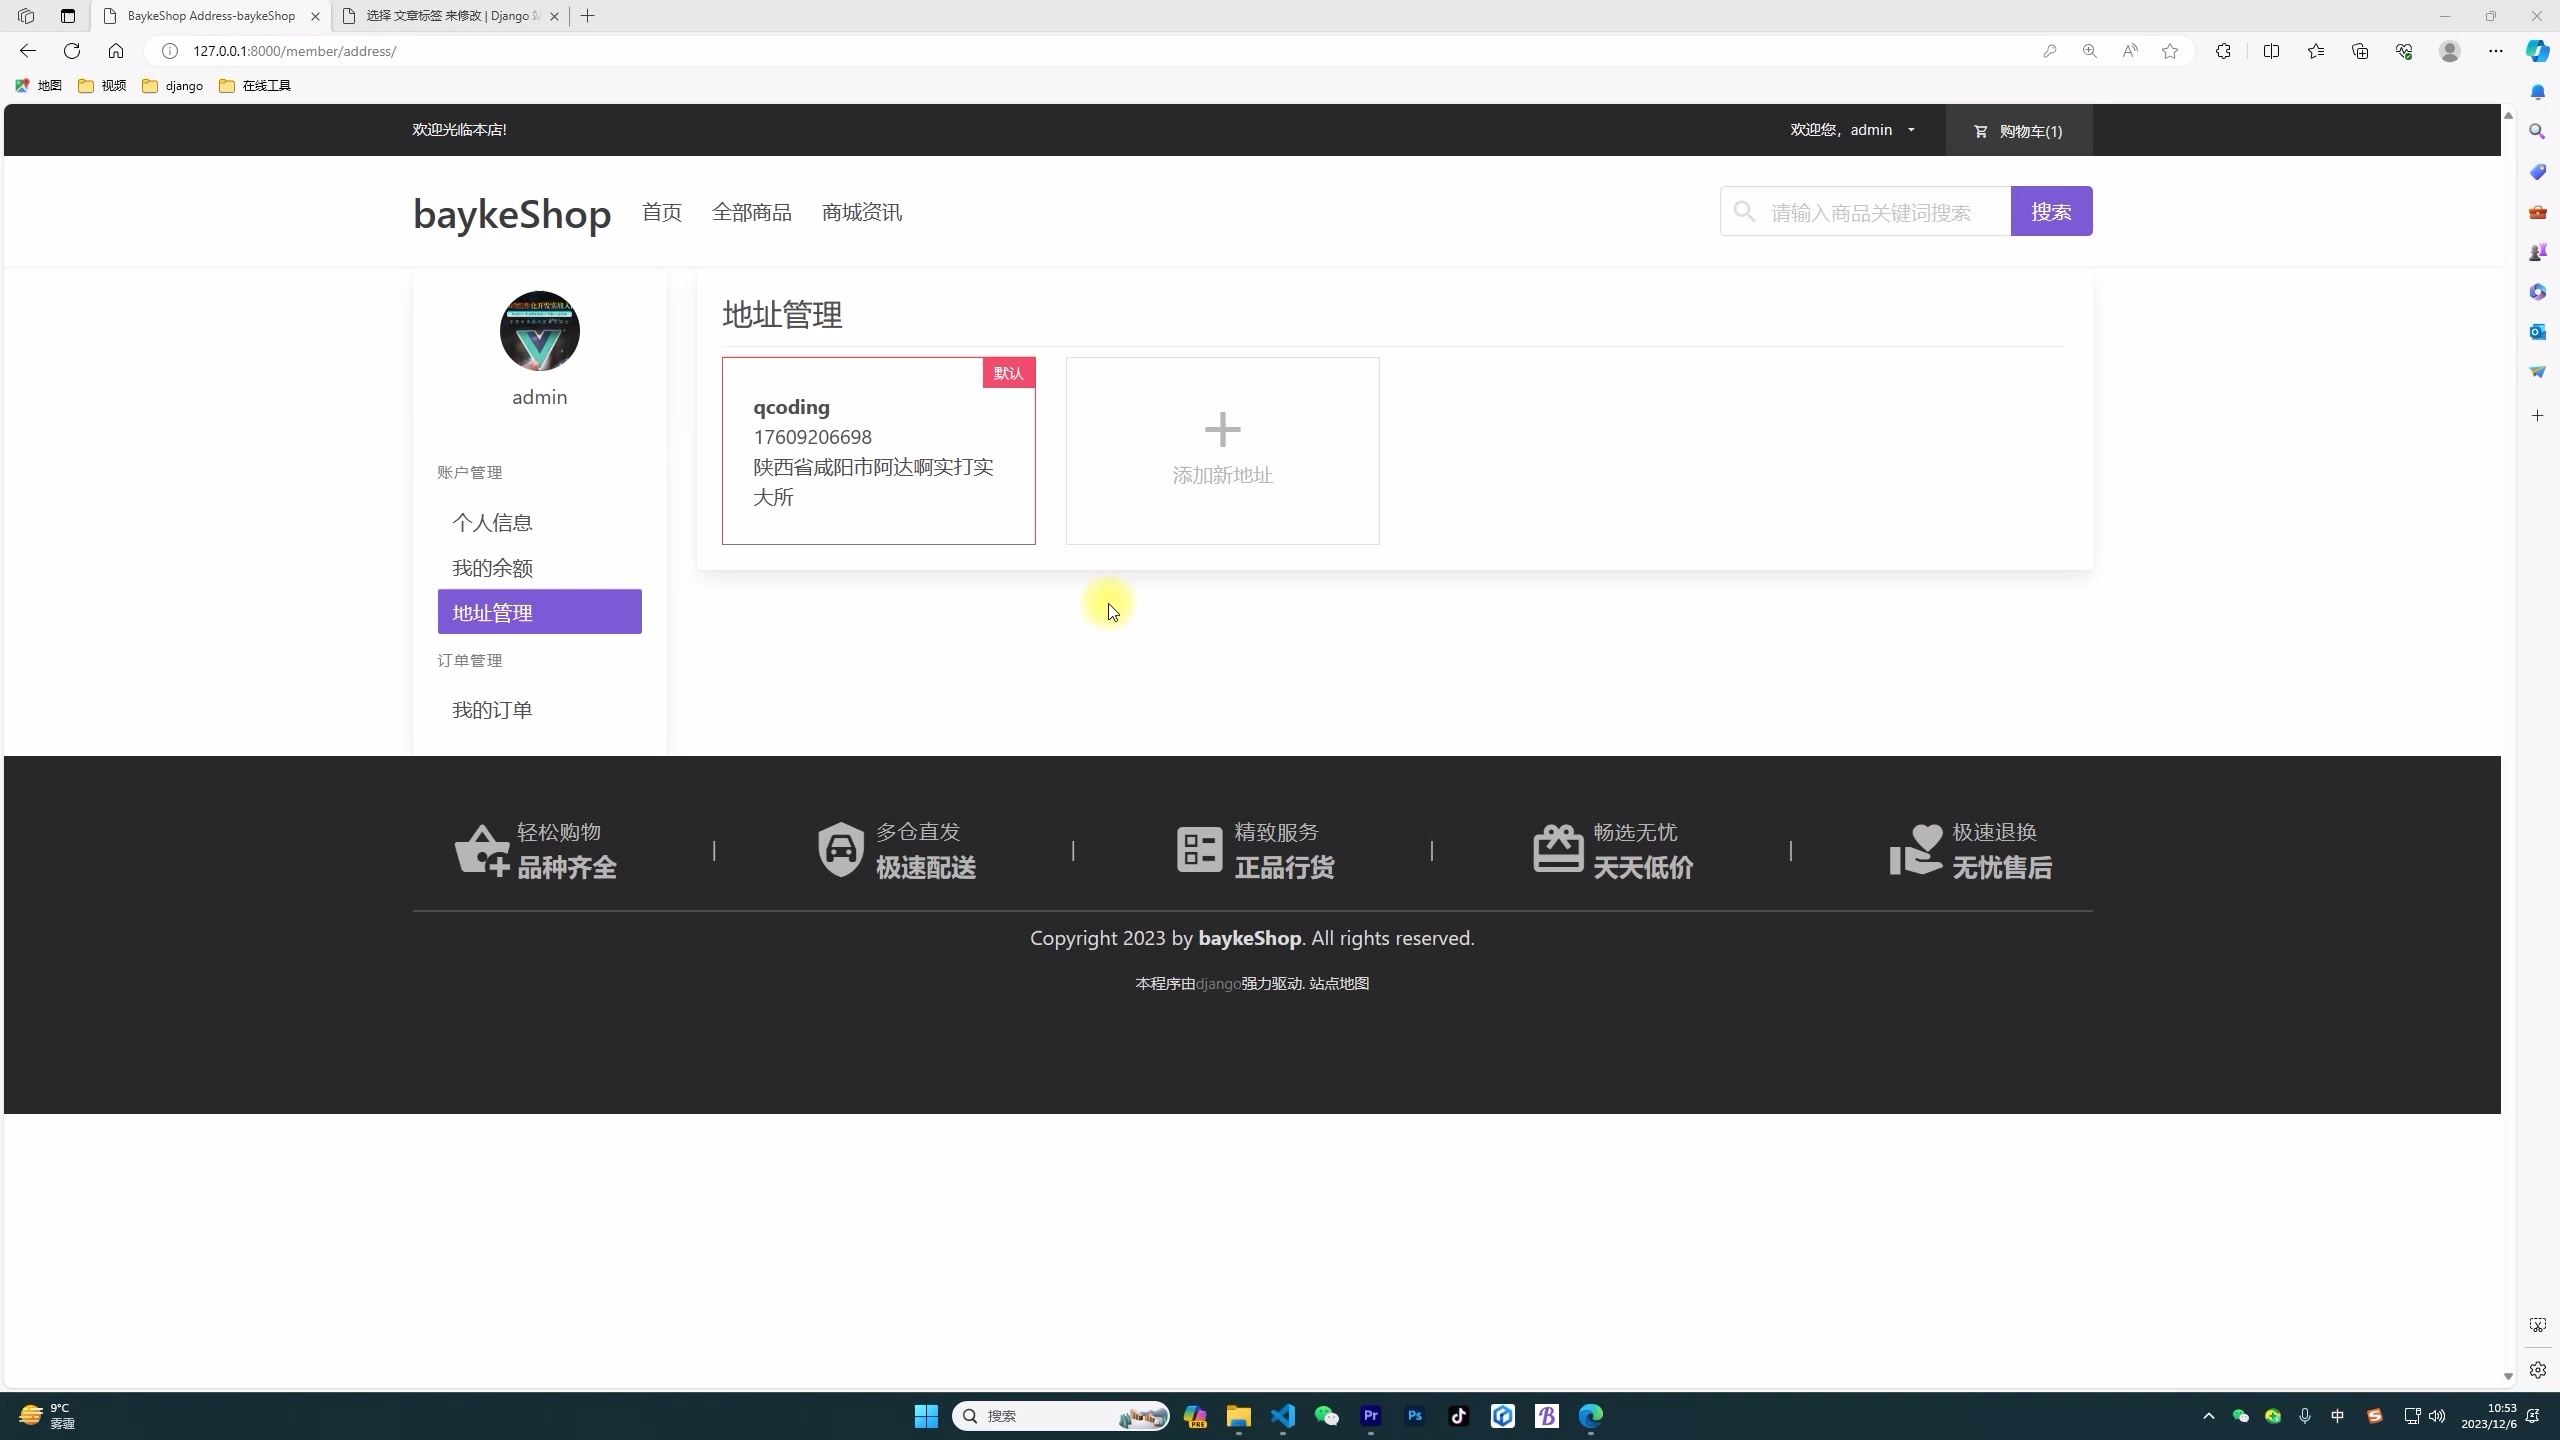Open the browser settings (...) menu
The height and width of the screenshot is (1440, 2560).
tap(2496, 51)
